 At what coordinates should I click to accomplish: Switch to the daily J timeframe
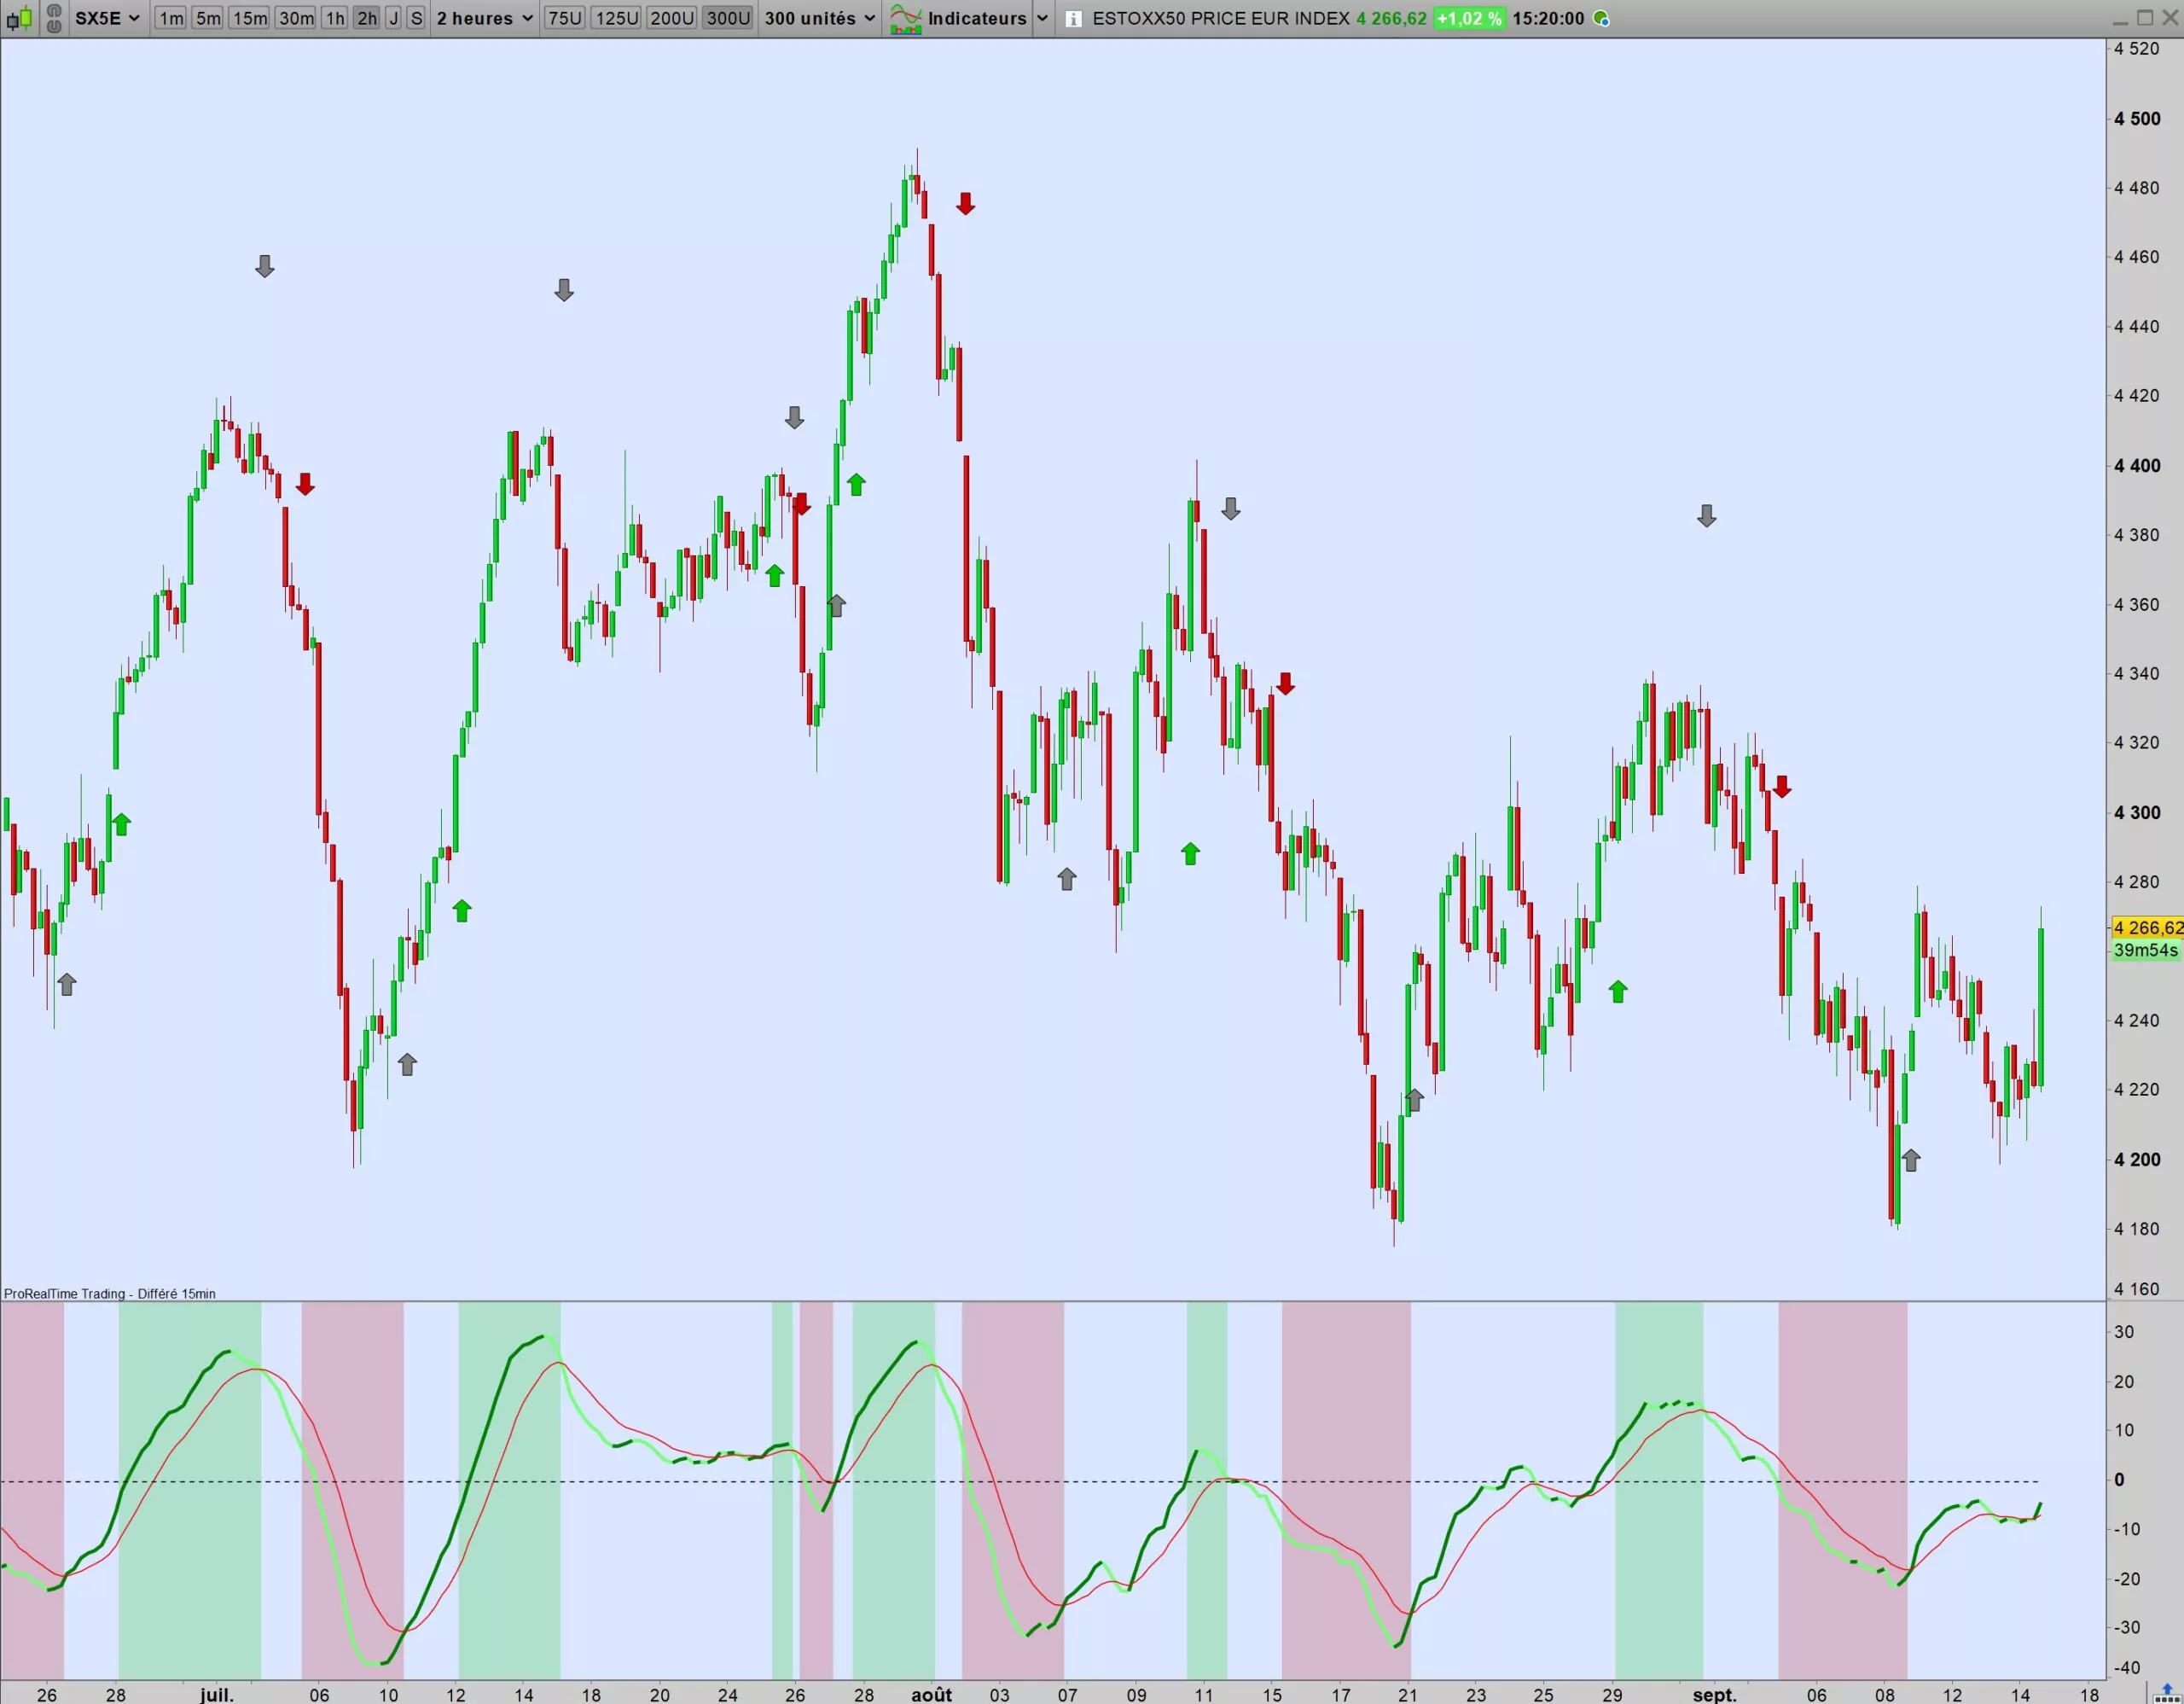pos(394,18)
